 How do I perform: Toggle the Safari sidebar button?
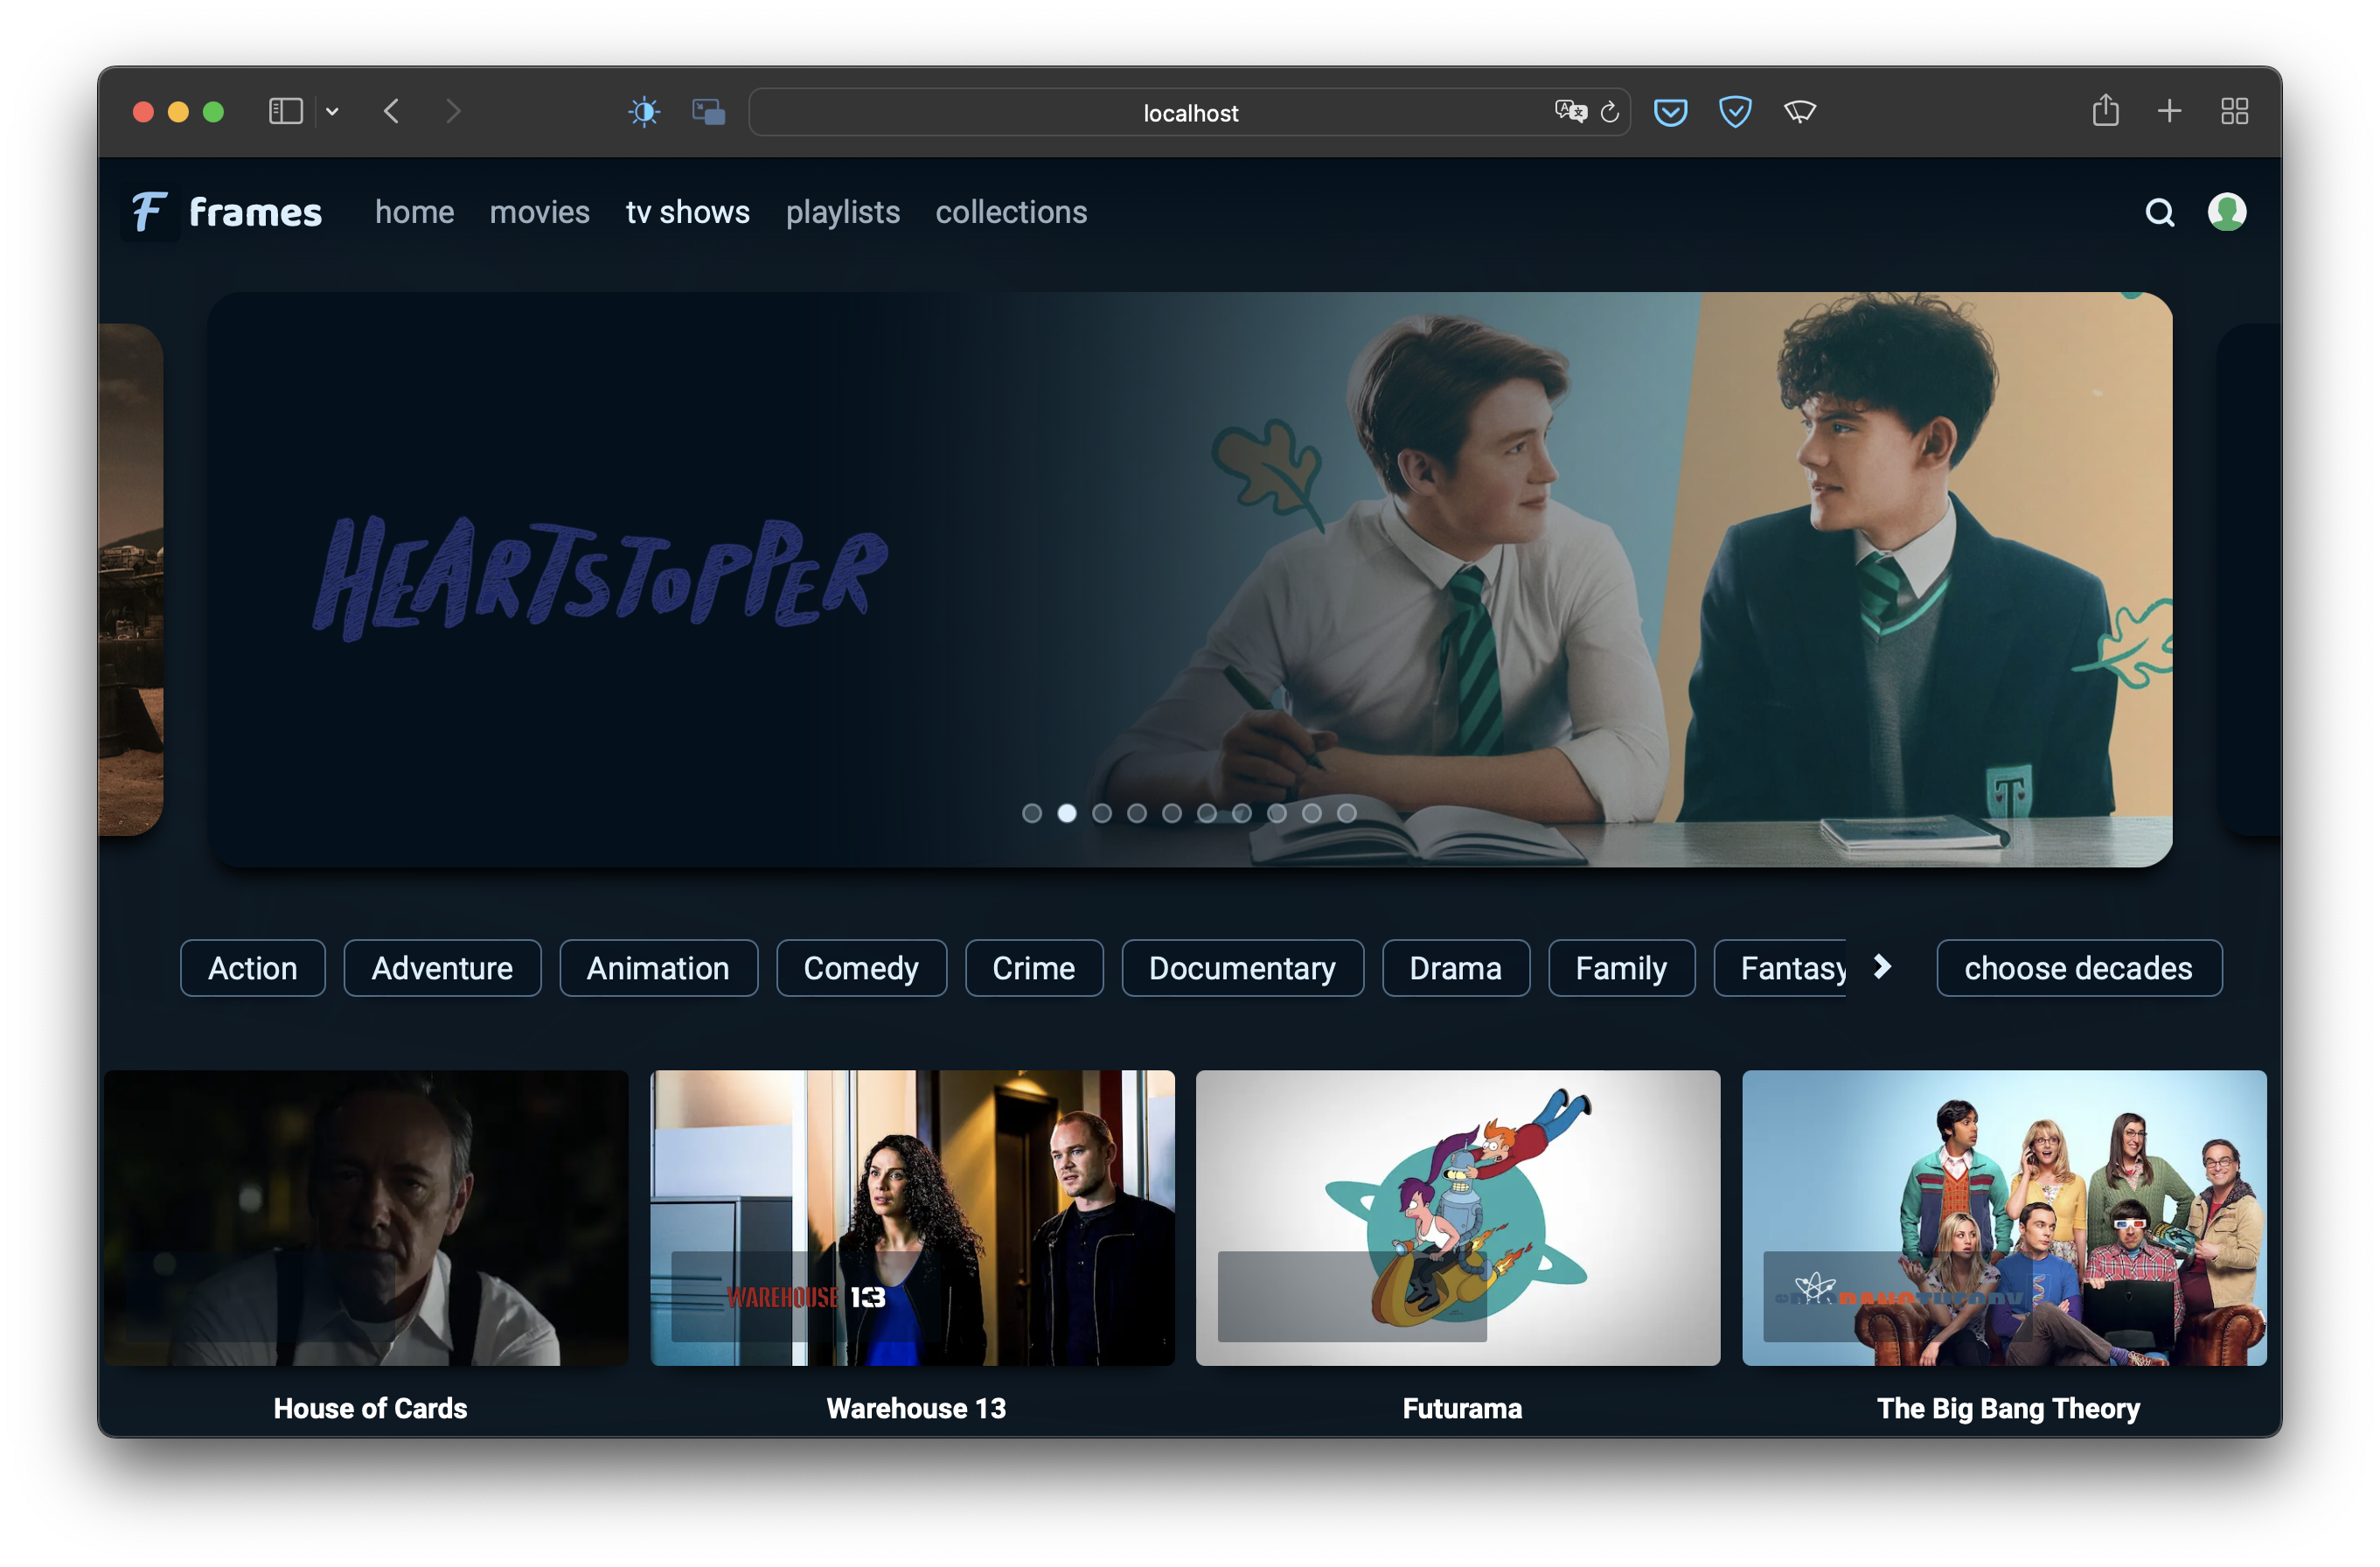[x=286, y=111]
